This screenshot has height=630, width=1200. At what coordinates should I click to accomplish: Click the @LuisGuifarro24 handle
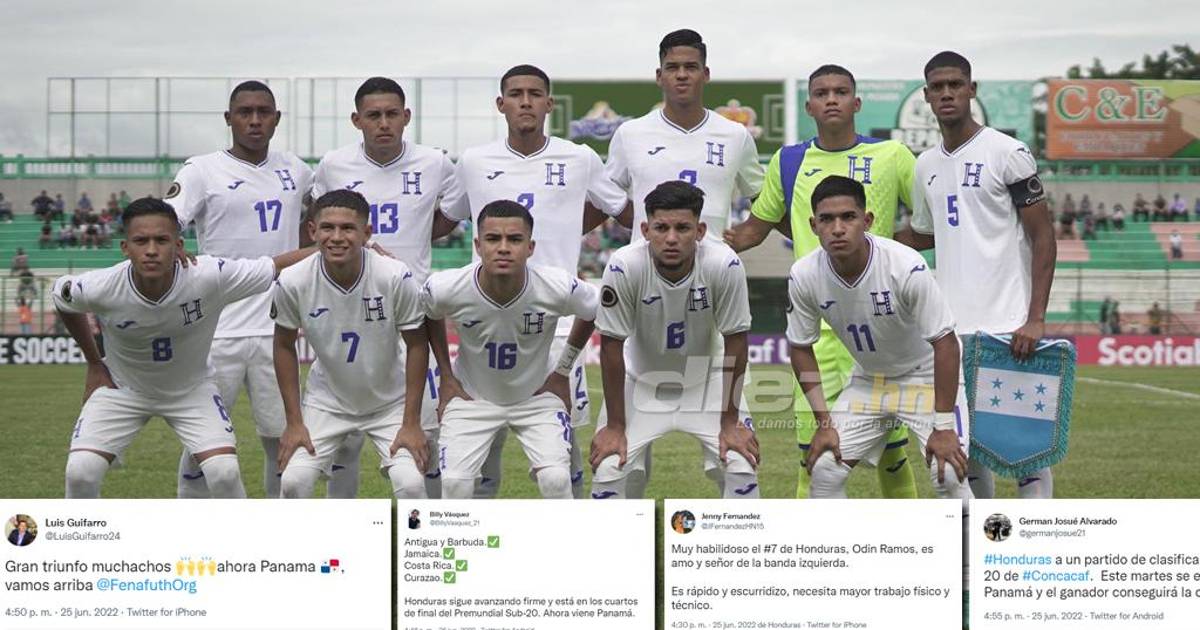[82, 536]
